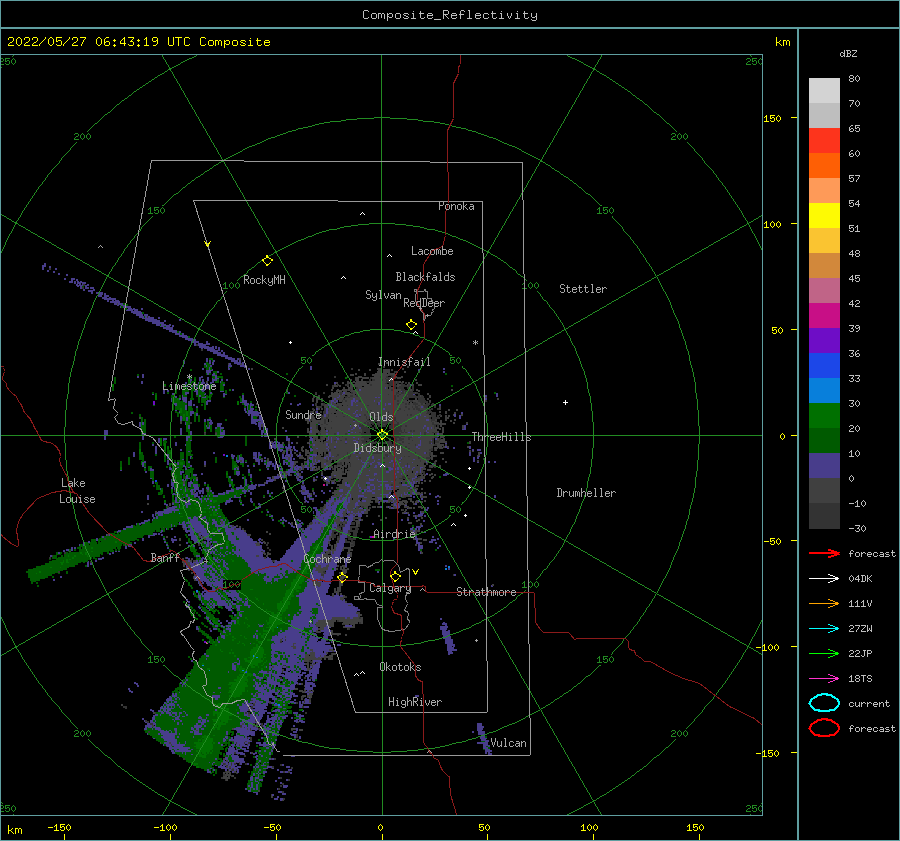Select the Banff label

(165, 557)
